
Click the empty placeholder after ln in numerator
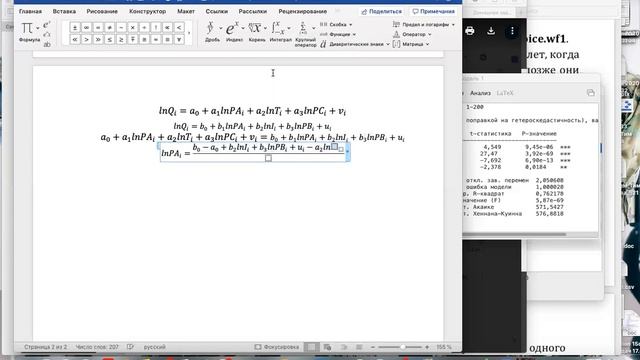(334, 147)
